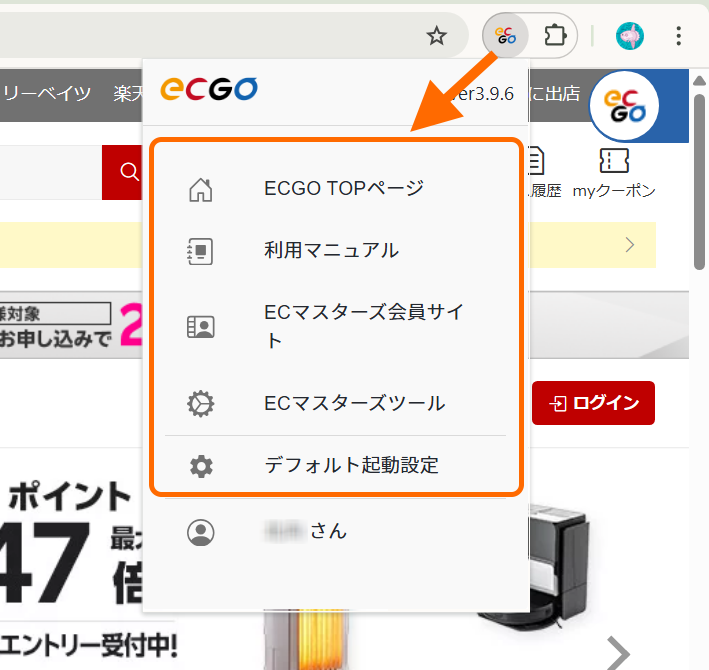
Task: Open Chrome profile avatar
Action: click(630, 37)
